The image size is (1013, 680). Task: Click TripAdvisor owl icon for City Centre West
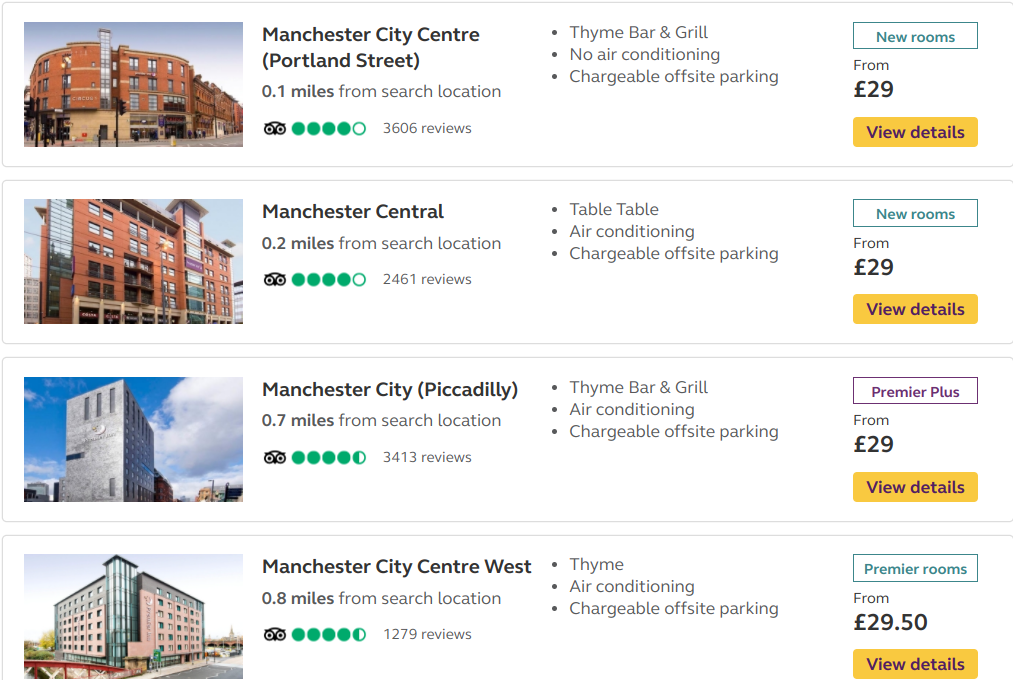274,634
